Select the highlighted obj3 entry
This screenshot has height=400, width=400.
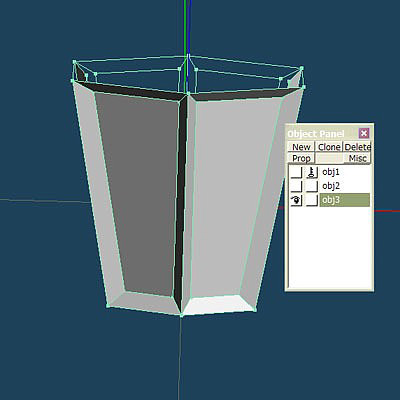coord(345,200)
